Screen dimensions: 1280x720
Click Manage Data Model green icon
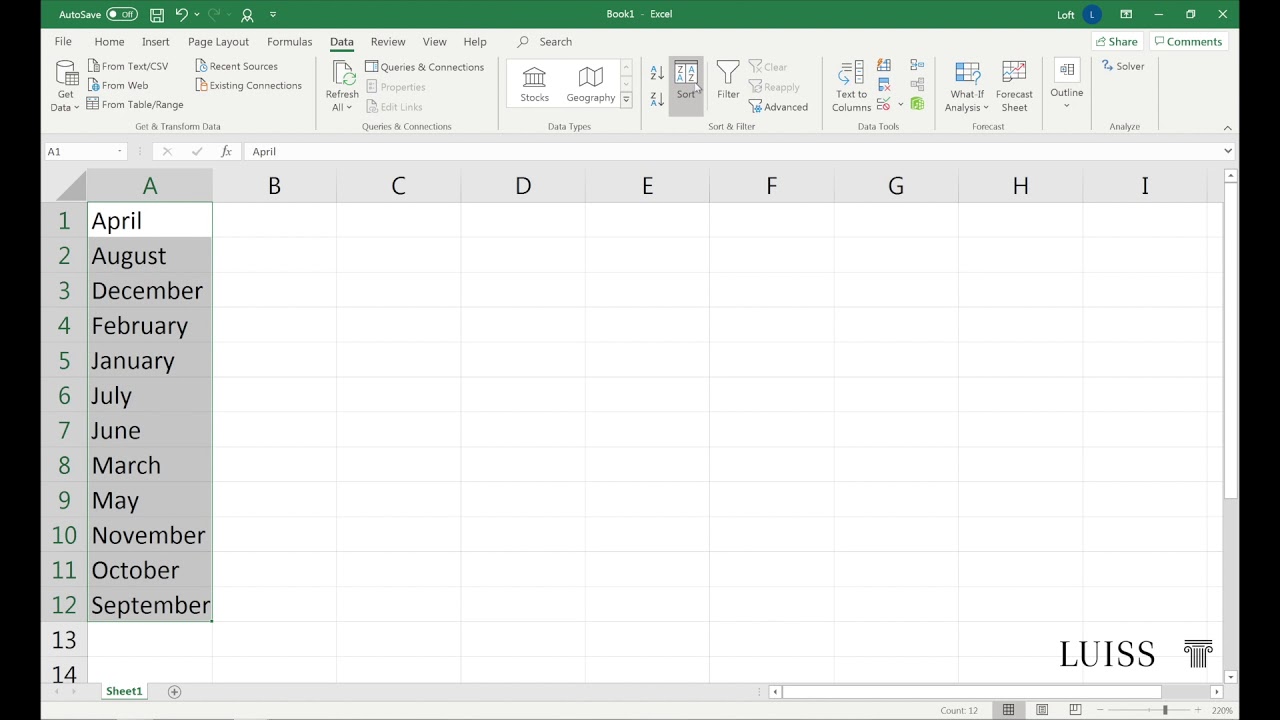[x=917, y=104]
